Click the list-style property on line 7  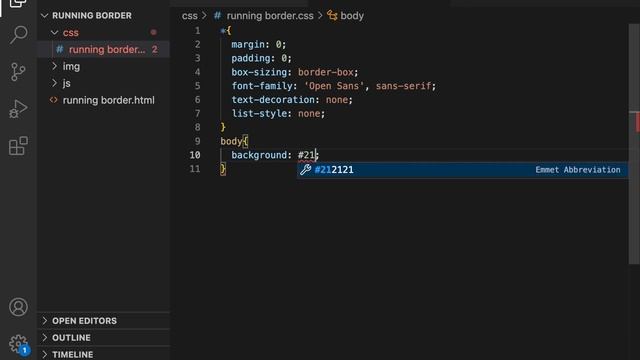[x=259, y=114]
